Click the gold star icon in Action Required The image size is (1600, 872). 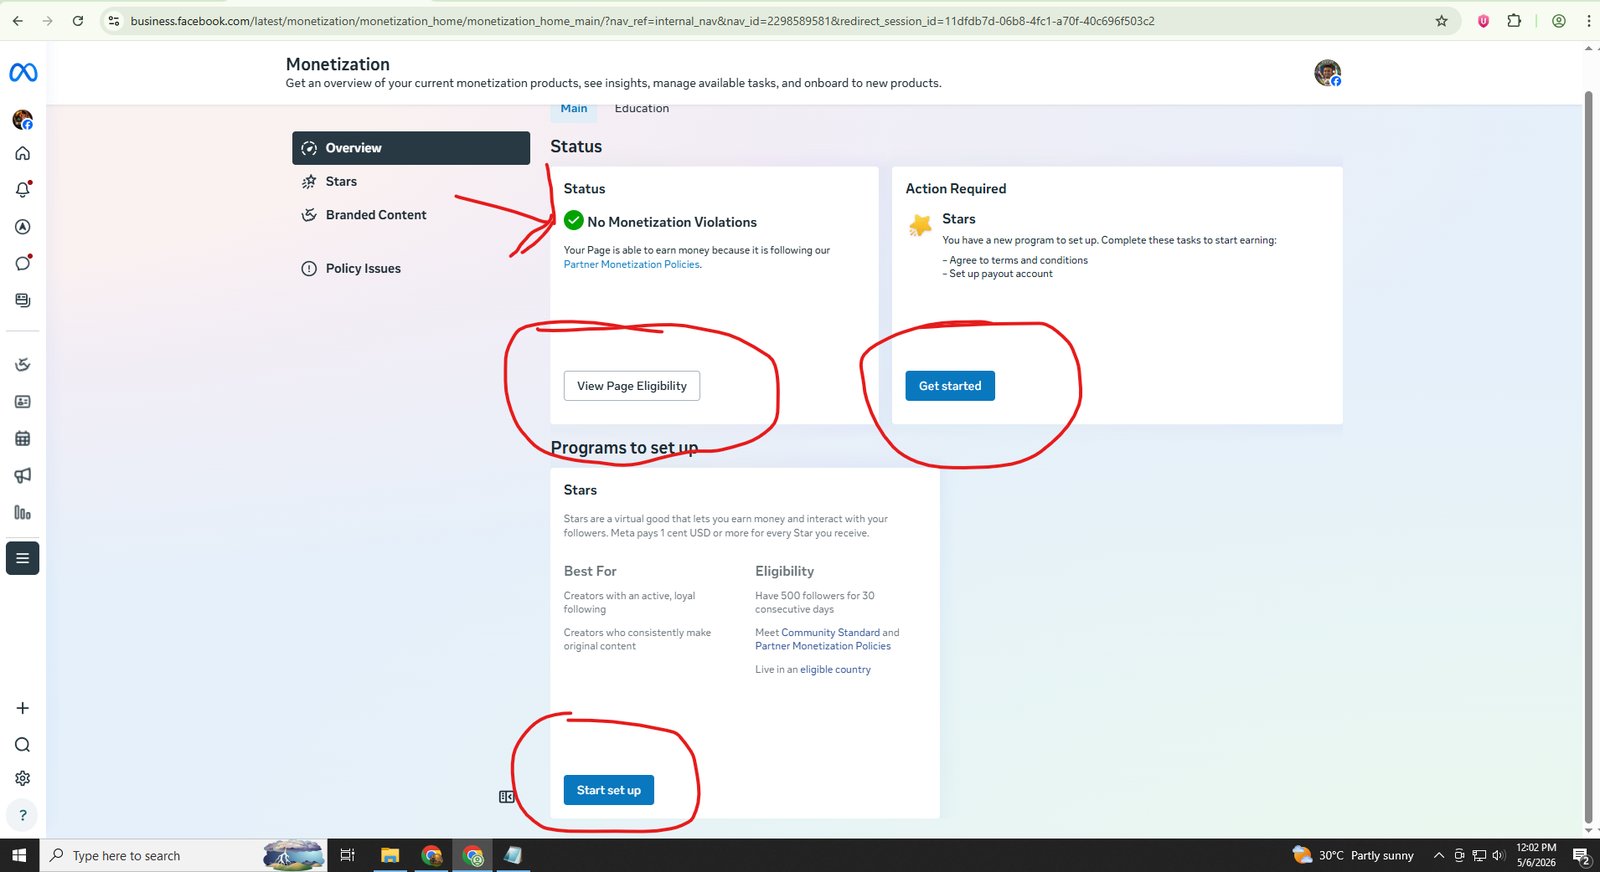pyautogui.click(x=920, y=225)
